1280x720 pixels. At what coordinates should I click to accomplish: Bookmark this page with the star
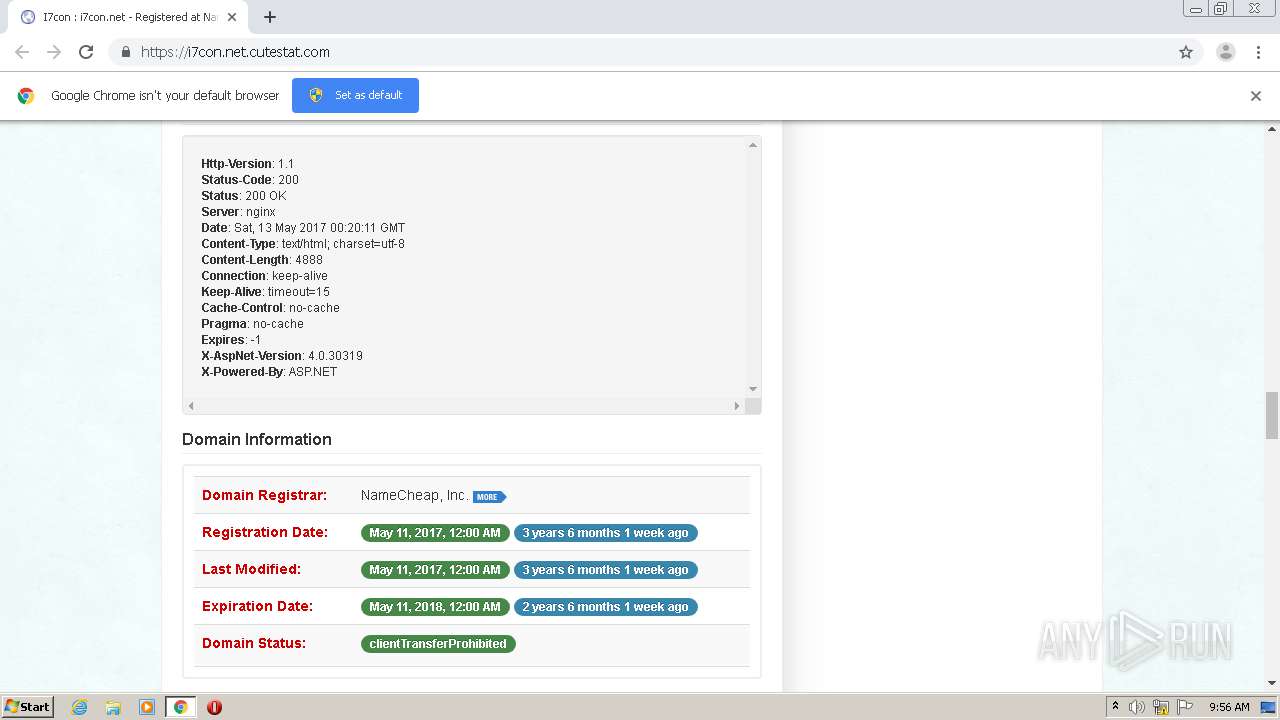pyautogui.click(x=1186, y=52)
